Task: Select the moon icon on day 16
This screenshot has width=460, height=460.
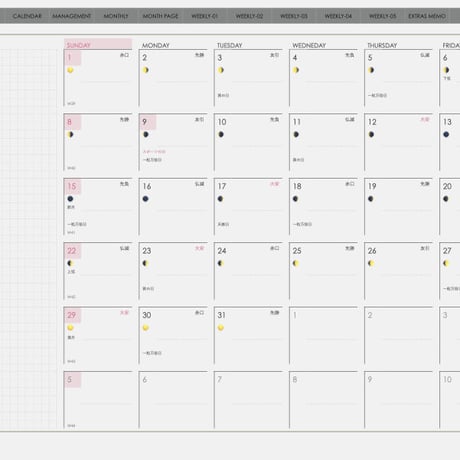Action: 146,199
